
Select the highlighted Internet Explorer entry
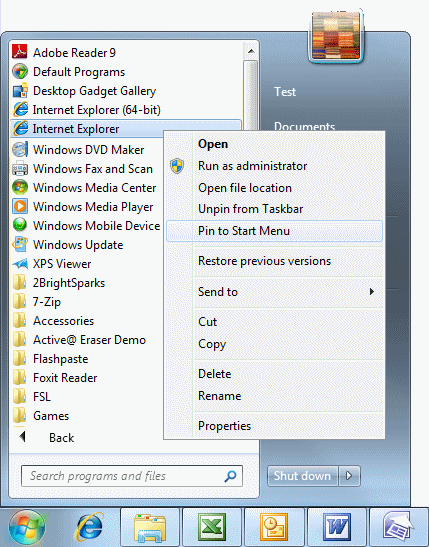[126, 129]
